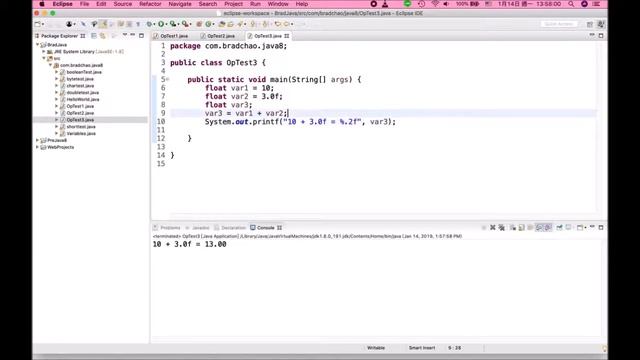Screen dimensions: 640x360
Task: Click the System.out.printf line in editor
Action: (x=300, y=122)
